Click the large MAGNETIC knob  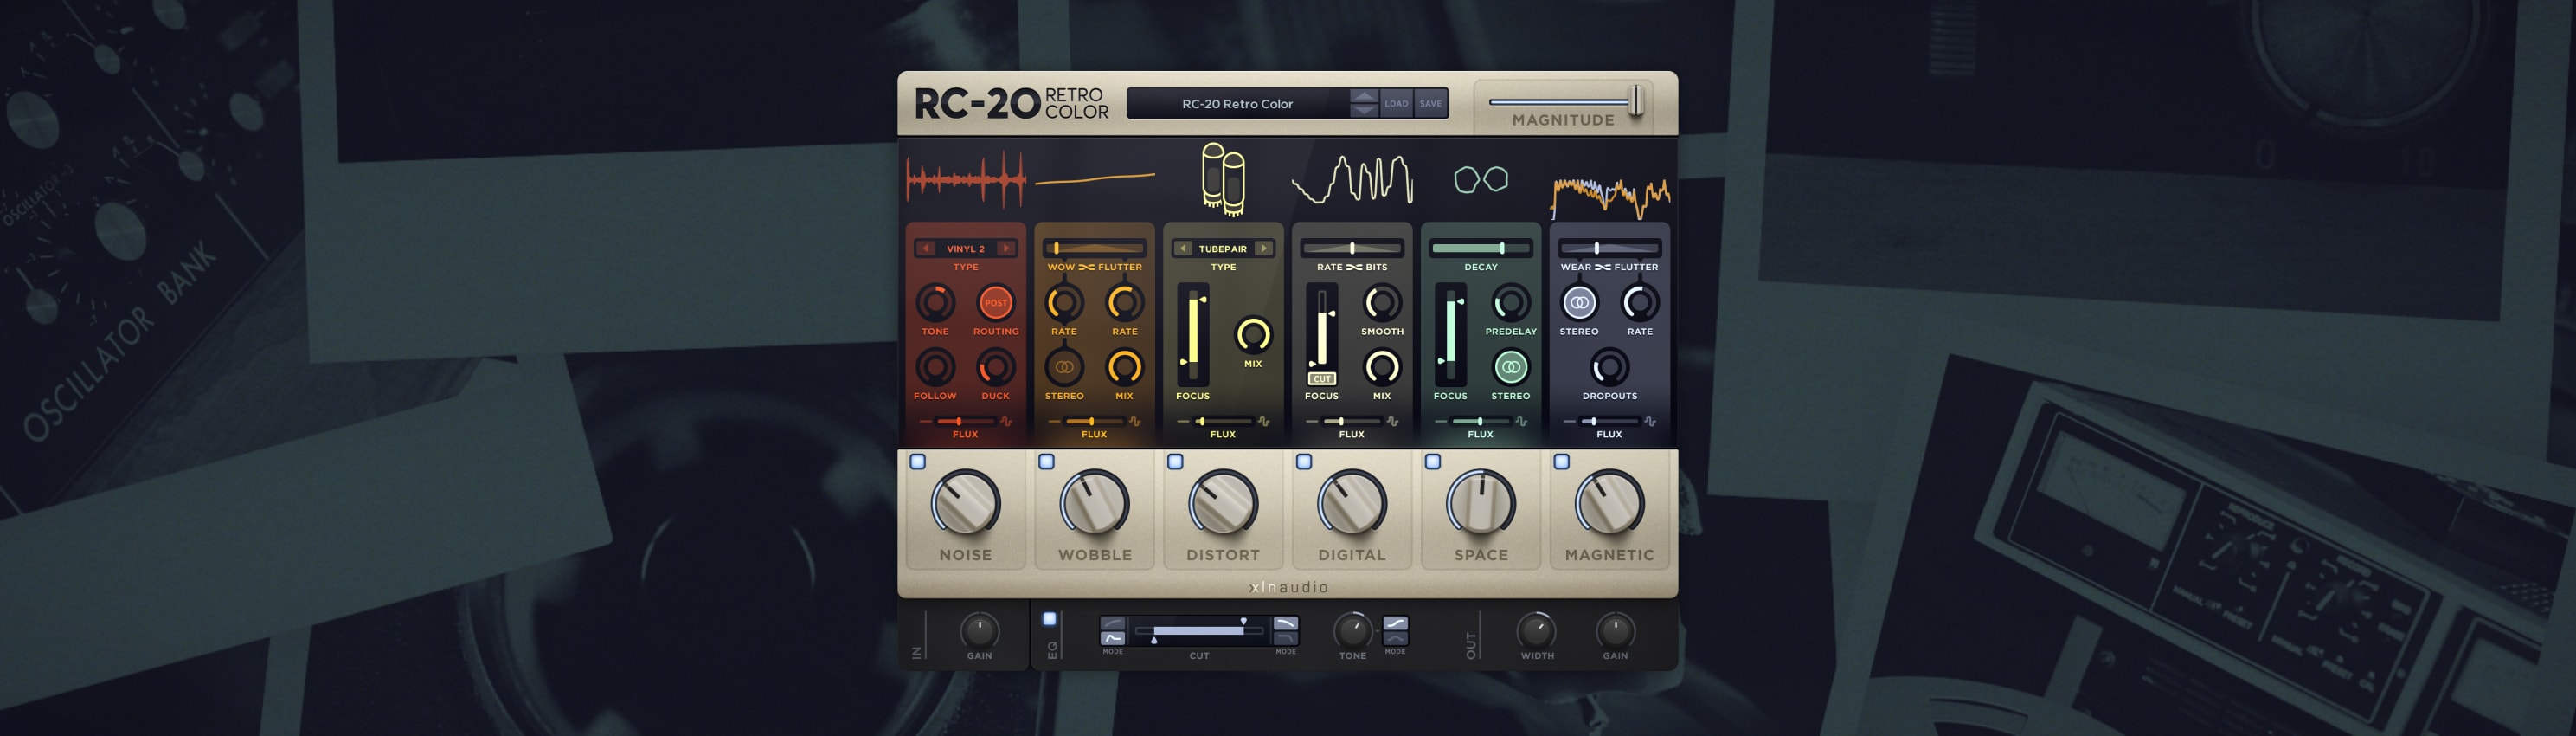point(1610,503)
